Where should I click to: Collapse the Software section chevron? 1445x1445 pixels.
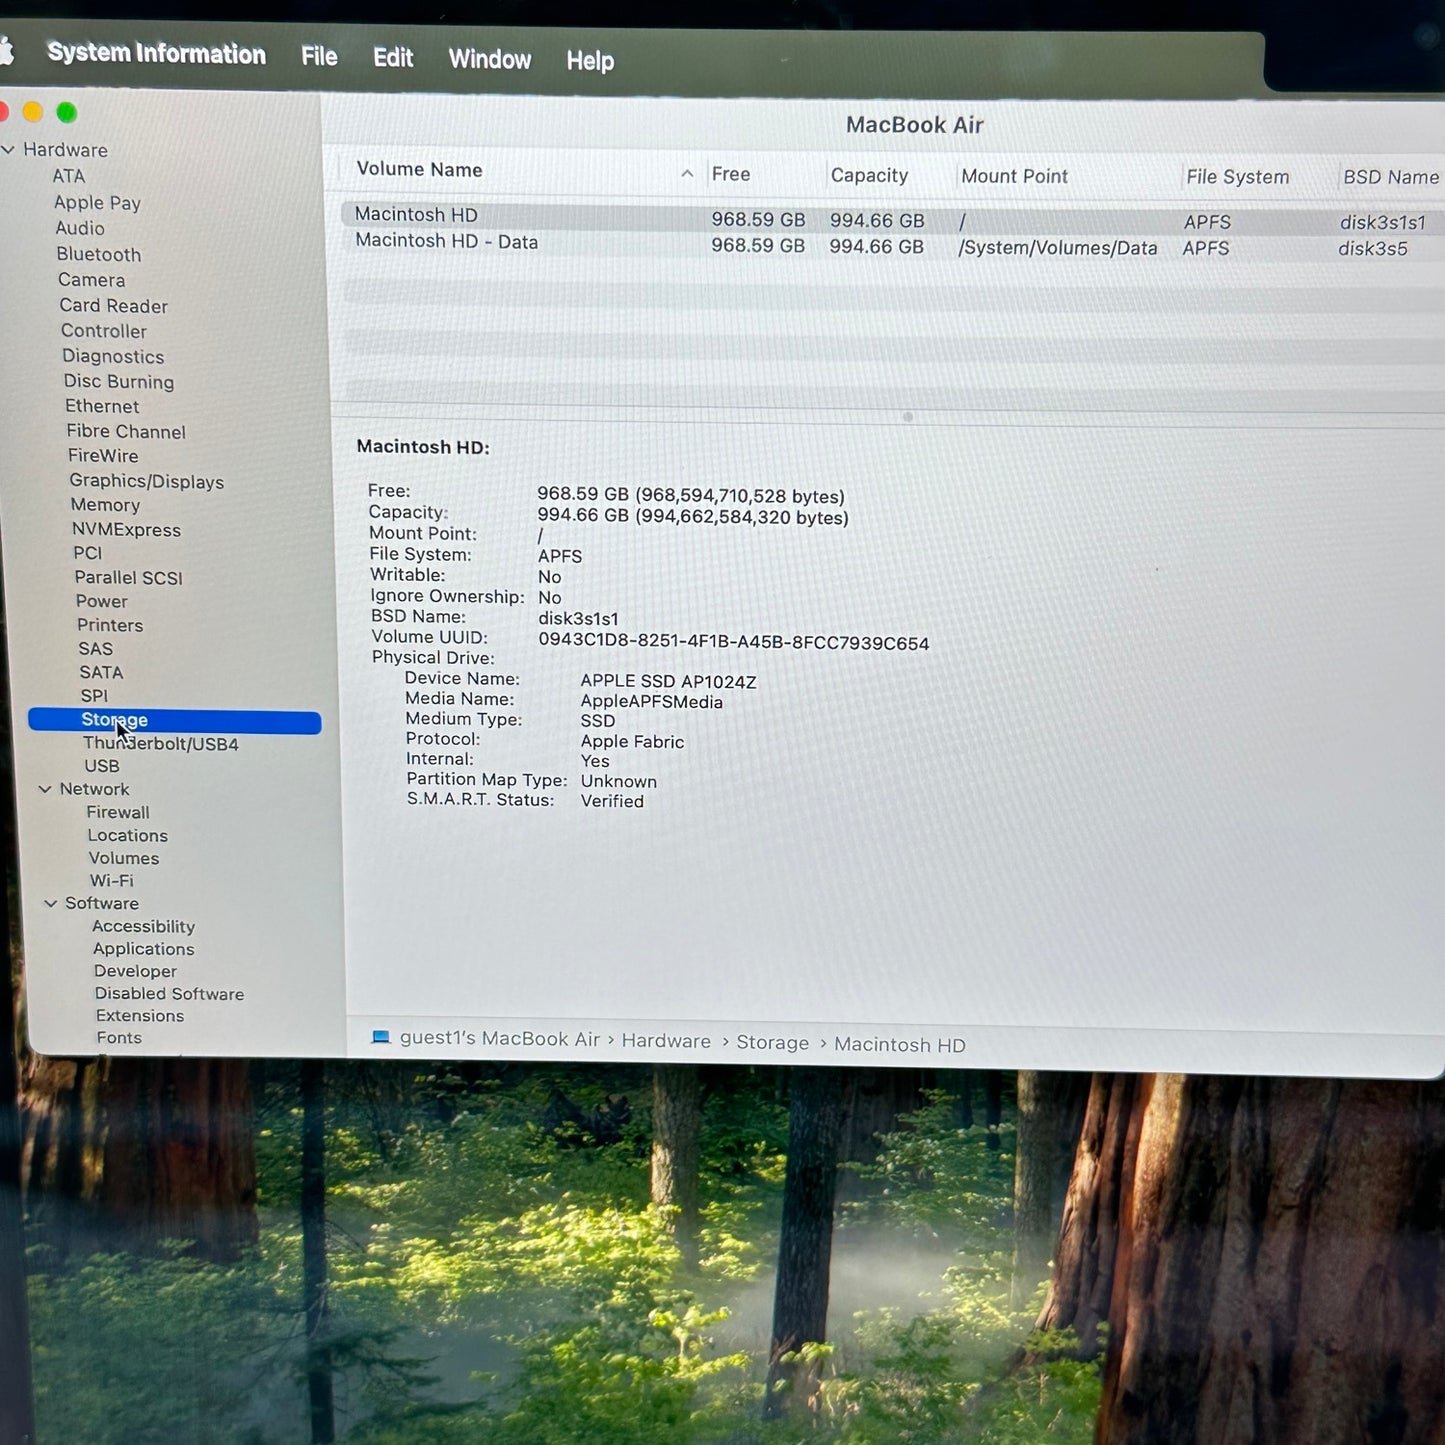coord(51,903)
